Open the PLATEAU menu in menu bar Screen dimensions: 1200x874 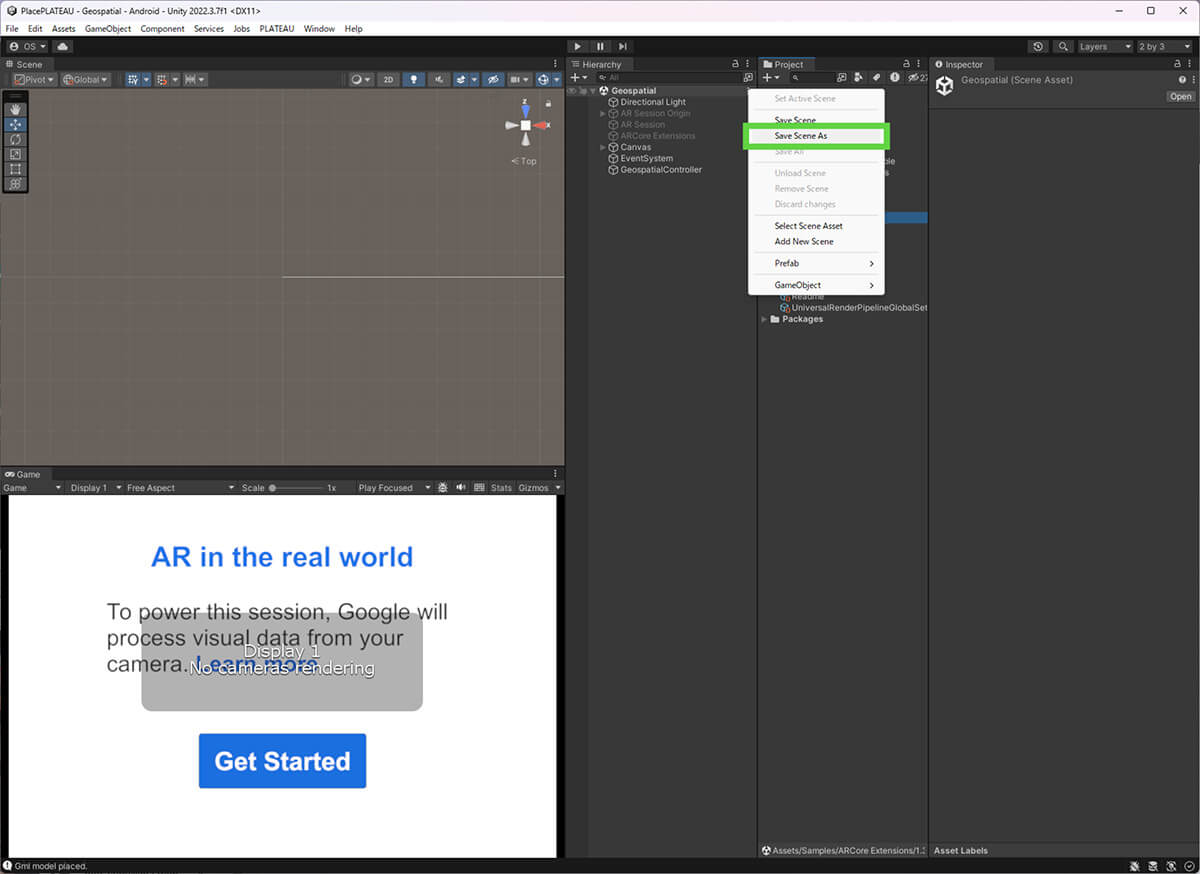277,29
